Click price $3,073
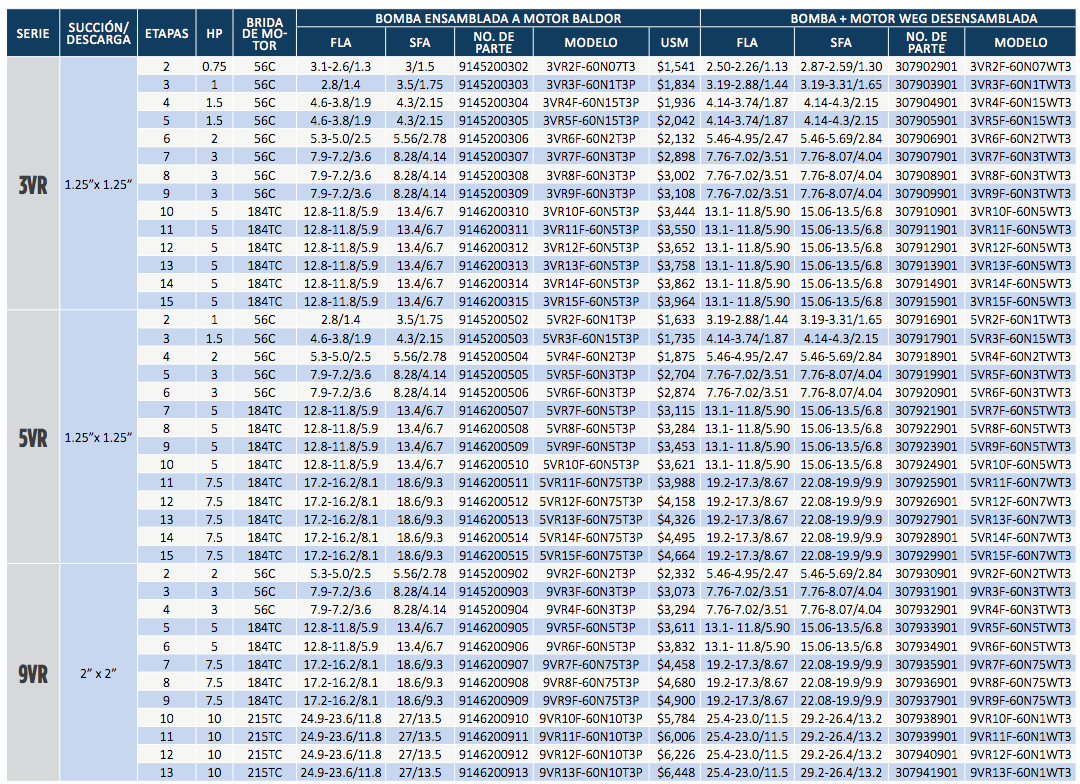The image size is (1080, 784). [675, 591]
